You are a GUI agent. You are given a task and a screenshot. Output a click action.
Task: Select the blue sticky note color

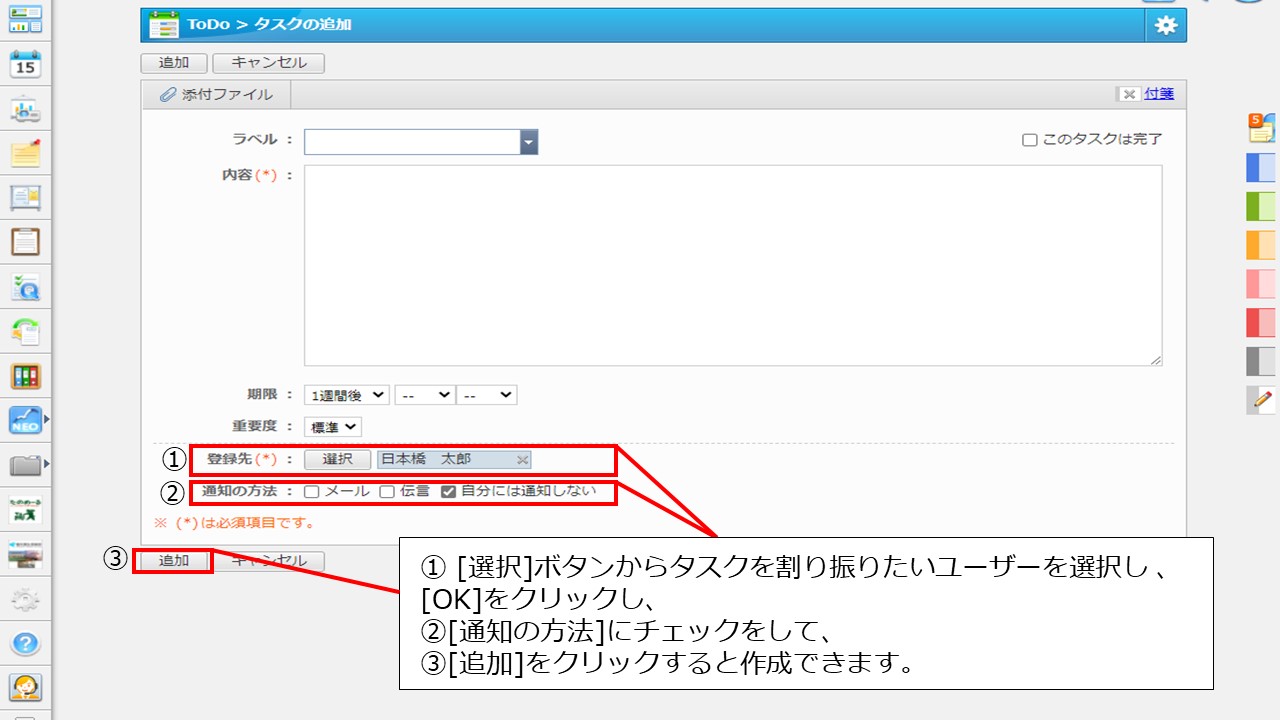tap(1261, 167)
